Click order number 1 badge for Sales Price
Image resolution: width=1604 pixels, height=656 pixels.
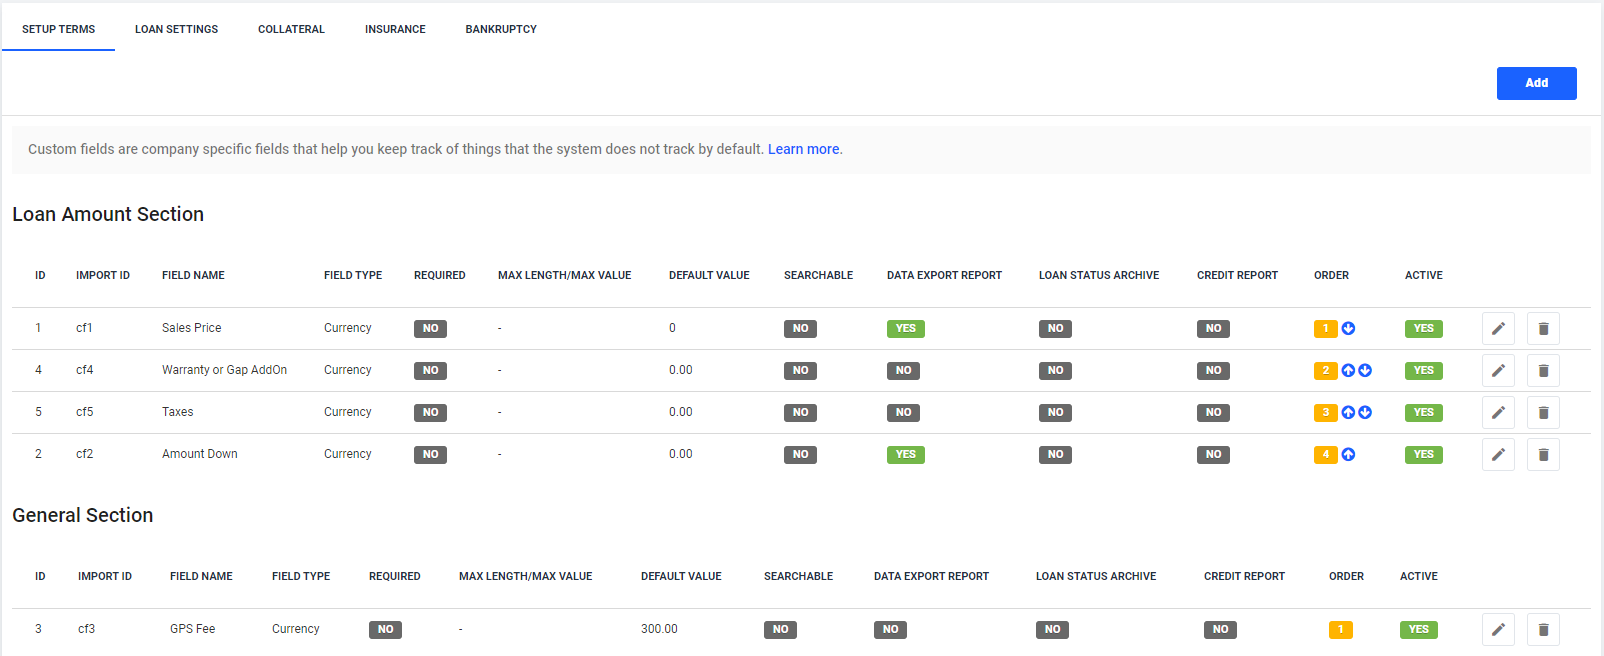coord(1325,328)
